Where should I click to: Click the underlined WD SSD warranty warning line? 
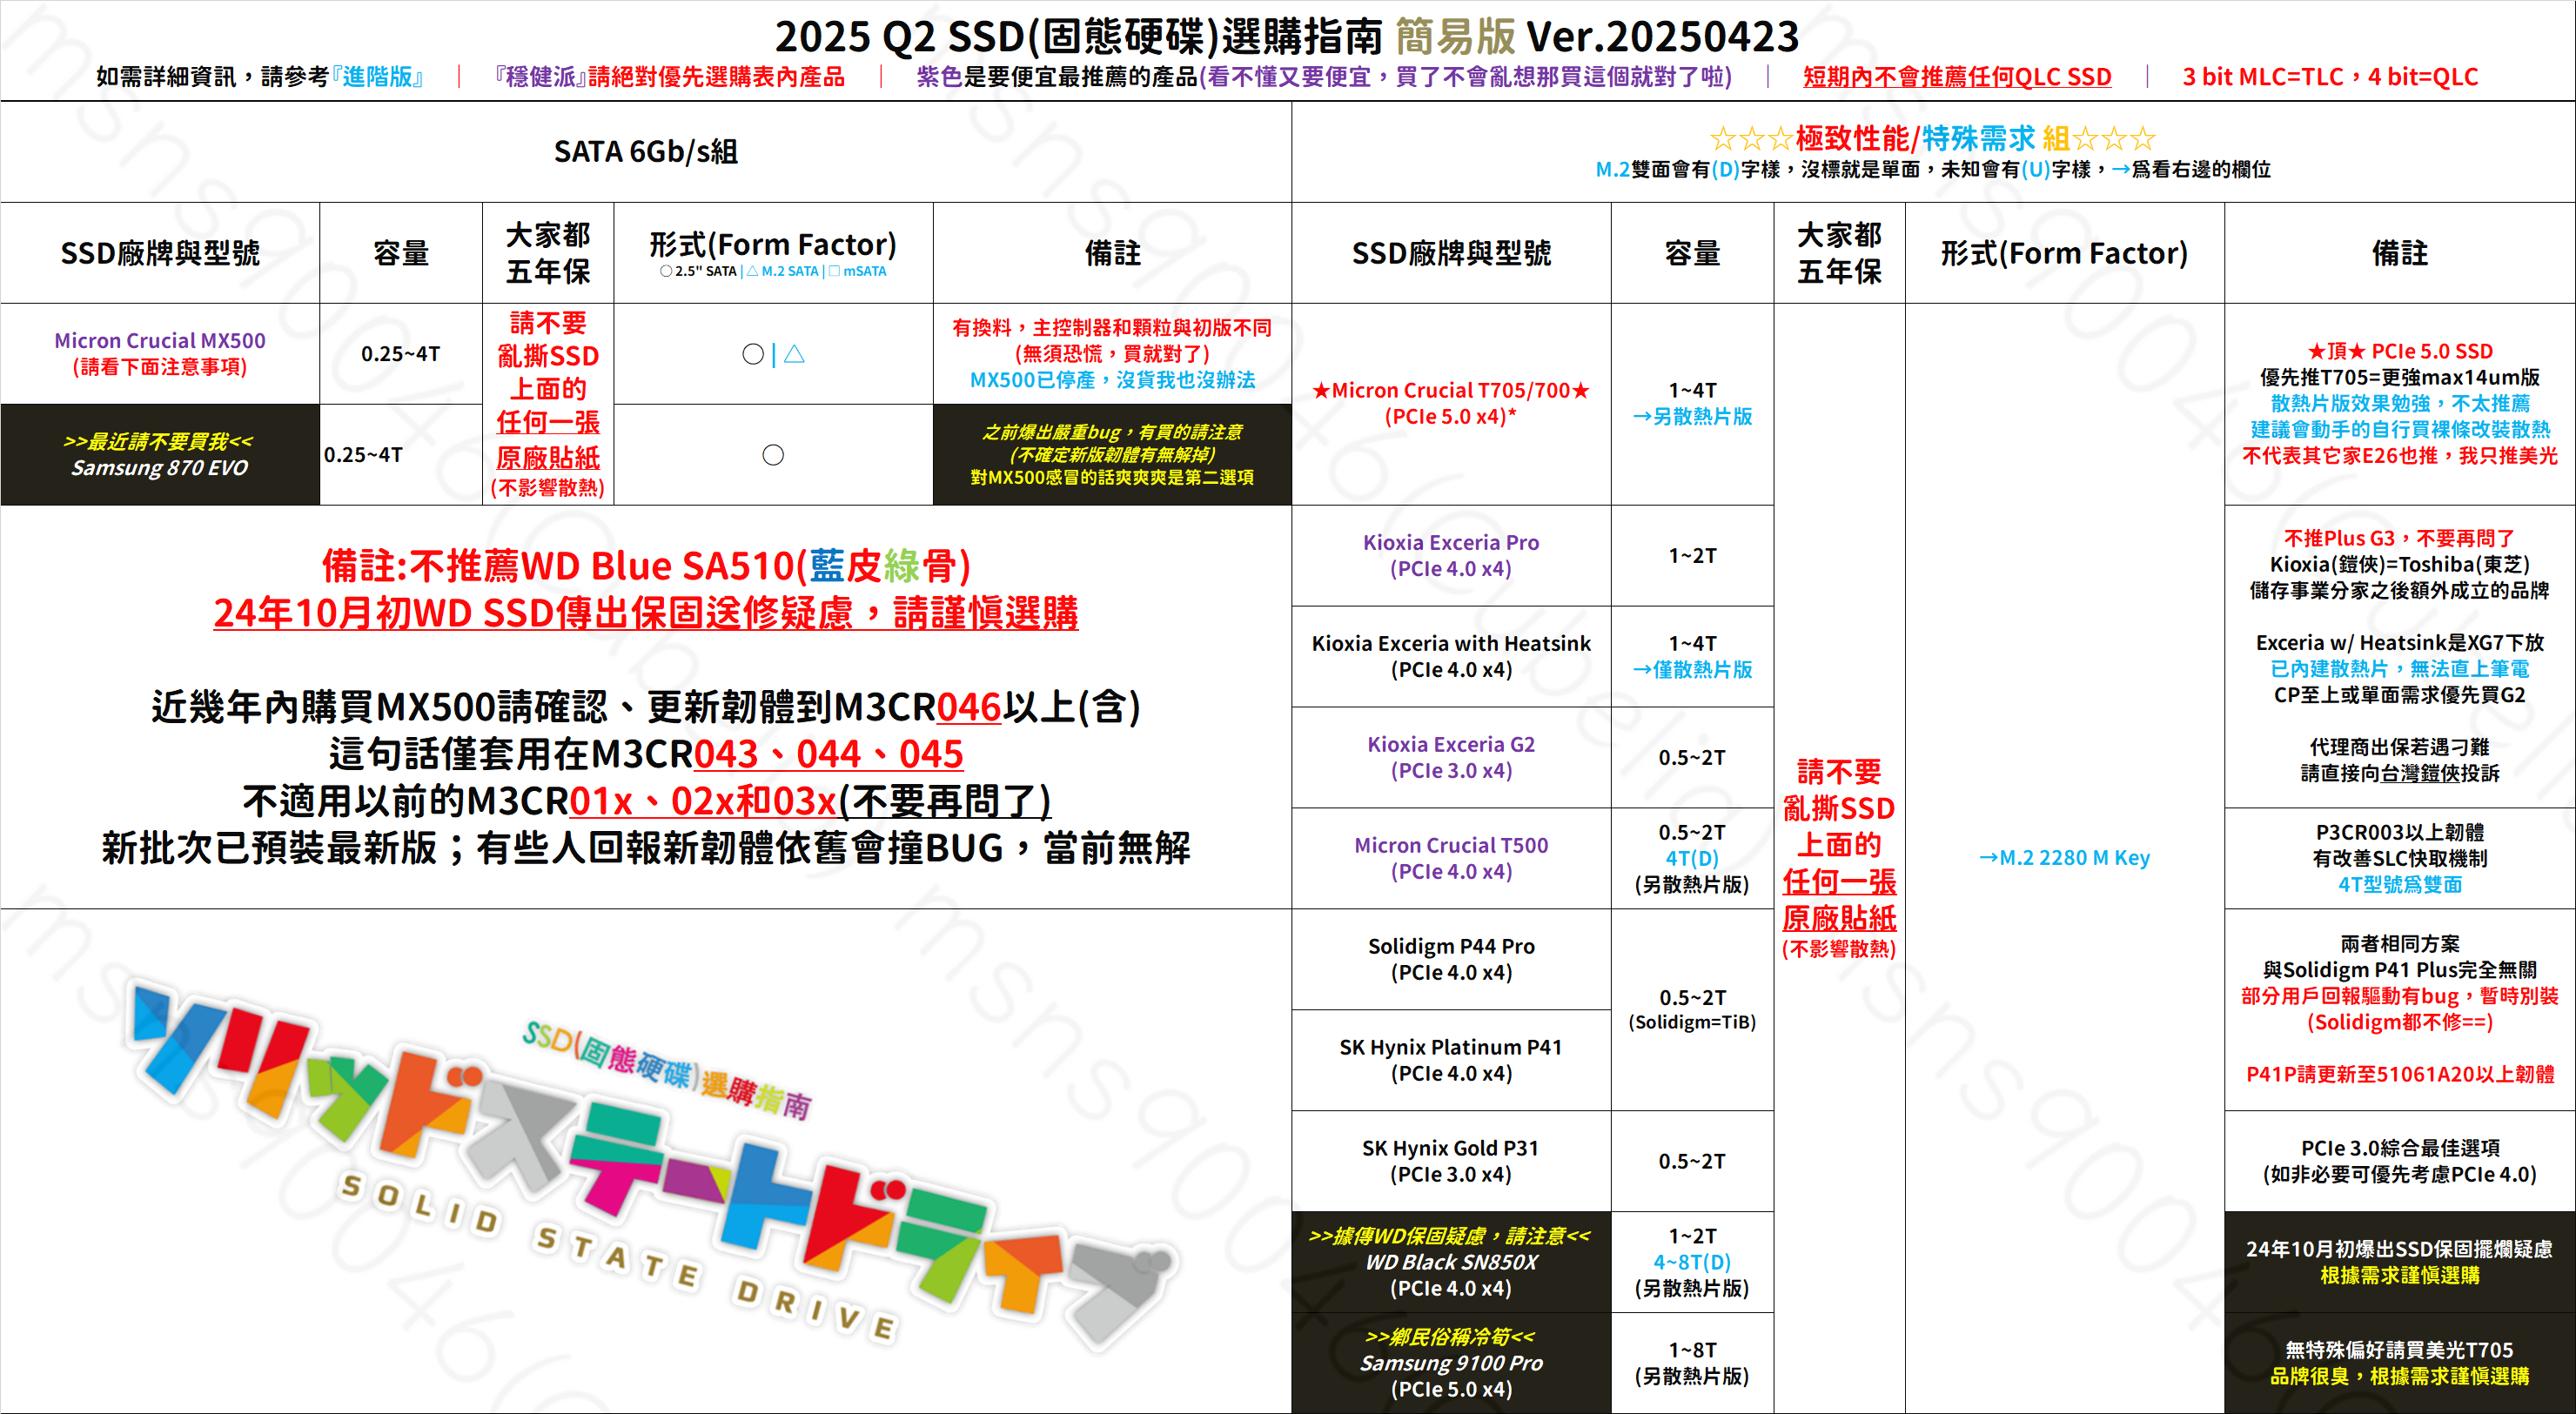tap(645, 613)
